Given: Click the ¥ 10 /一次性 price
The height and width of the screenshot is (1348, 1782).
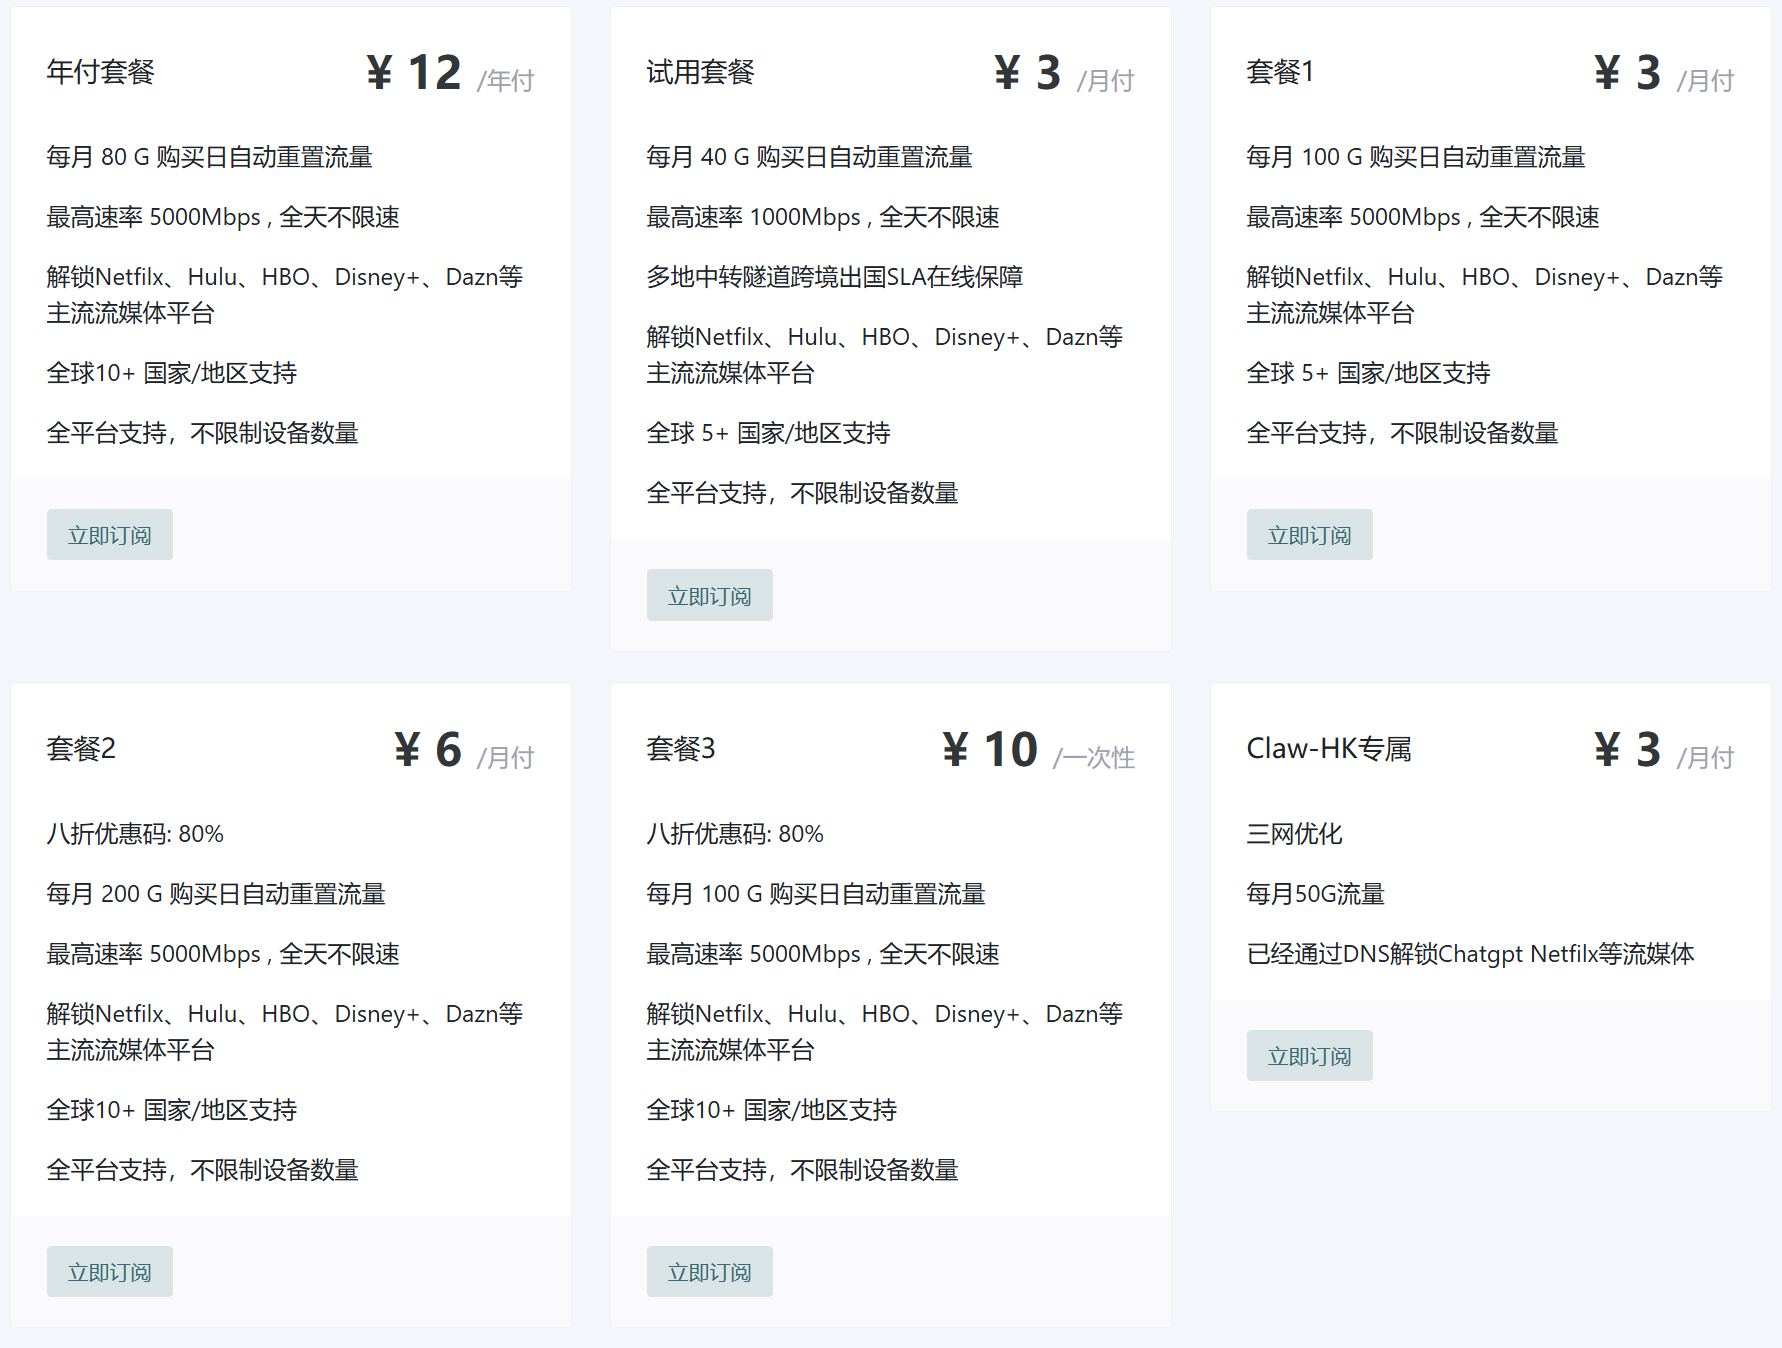Looking at the screenshot, I should pyautogui.click(x=1038, y=750).
